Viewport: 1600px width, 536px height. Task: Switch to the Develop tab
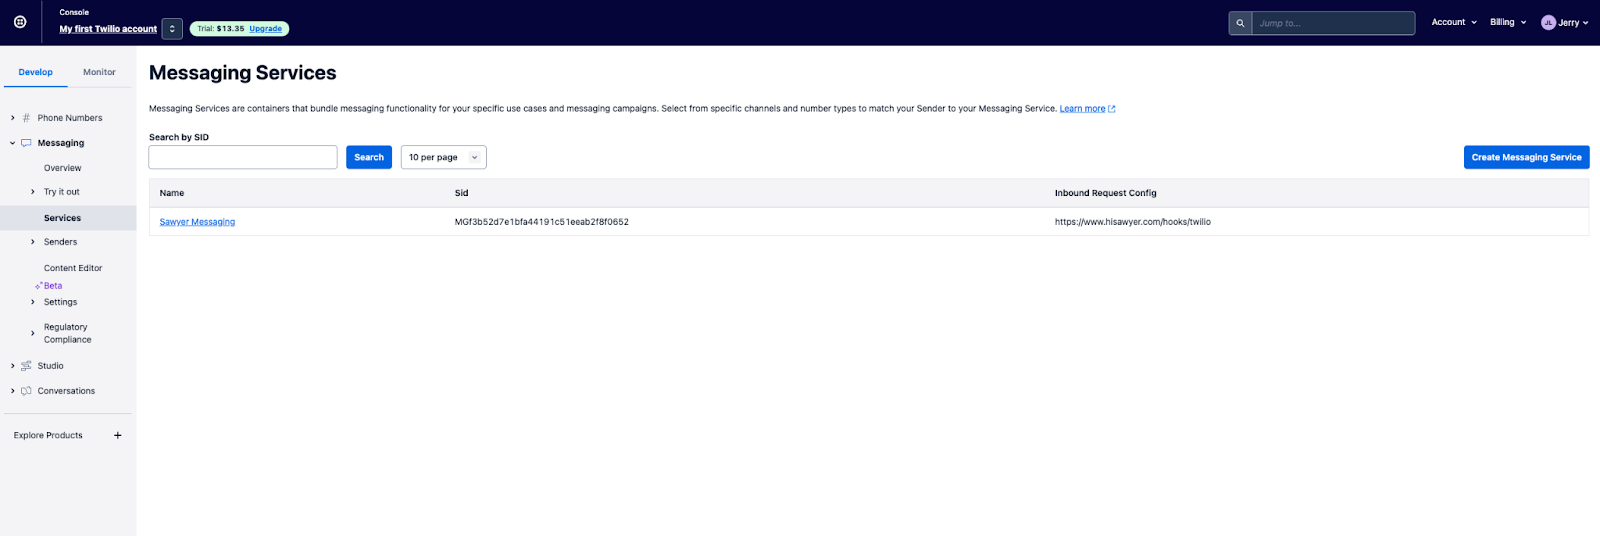[36, 72]
